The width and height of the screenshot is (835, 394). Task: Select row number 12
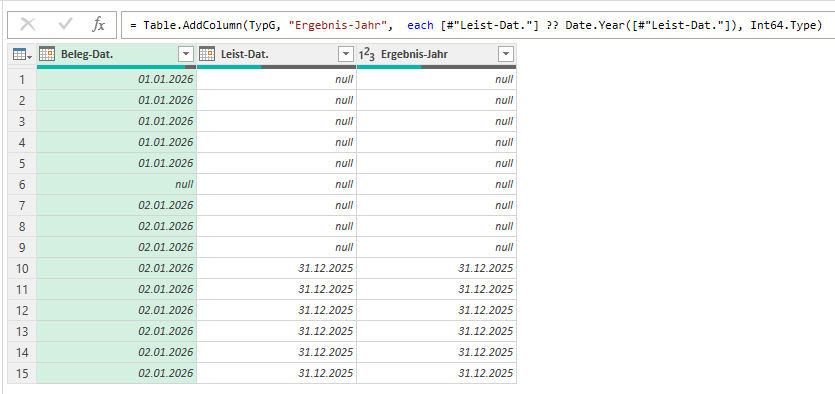[22, 310]
